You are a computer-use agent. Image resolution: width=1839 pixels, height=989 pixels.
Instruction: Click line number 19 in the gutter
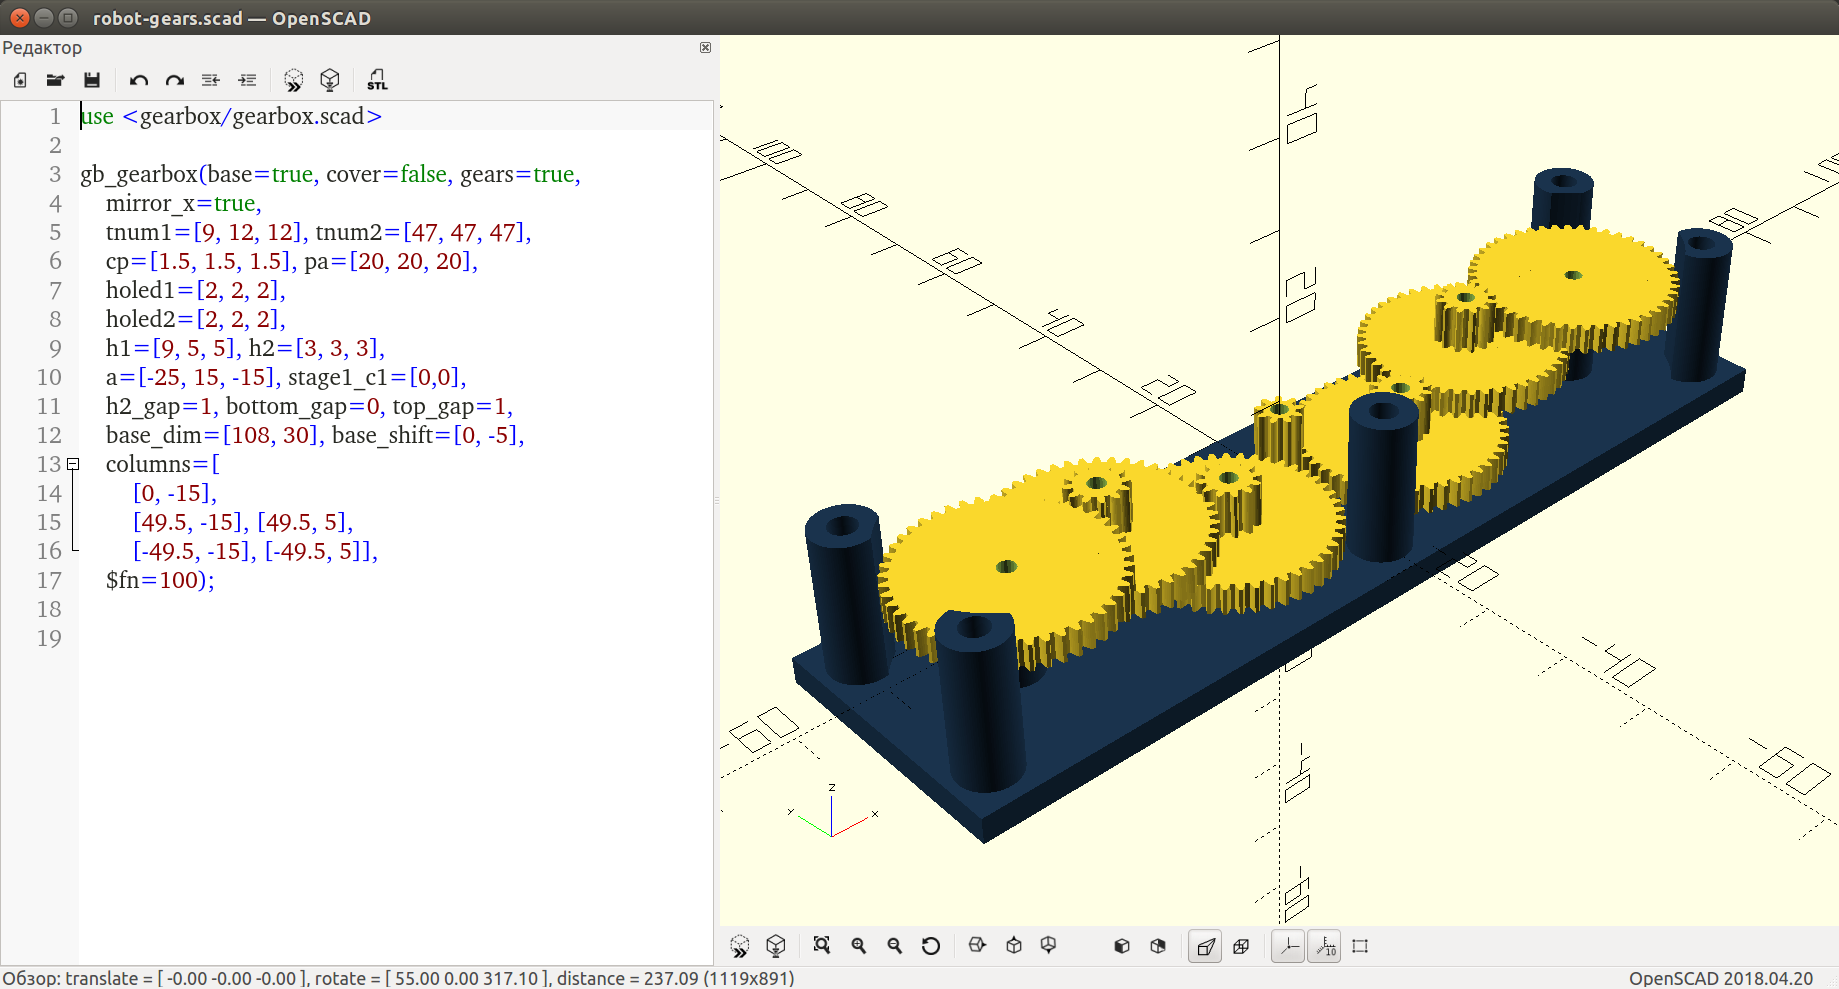[50, 638]
